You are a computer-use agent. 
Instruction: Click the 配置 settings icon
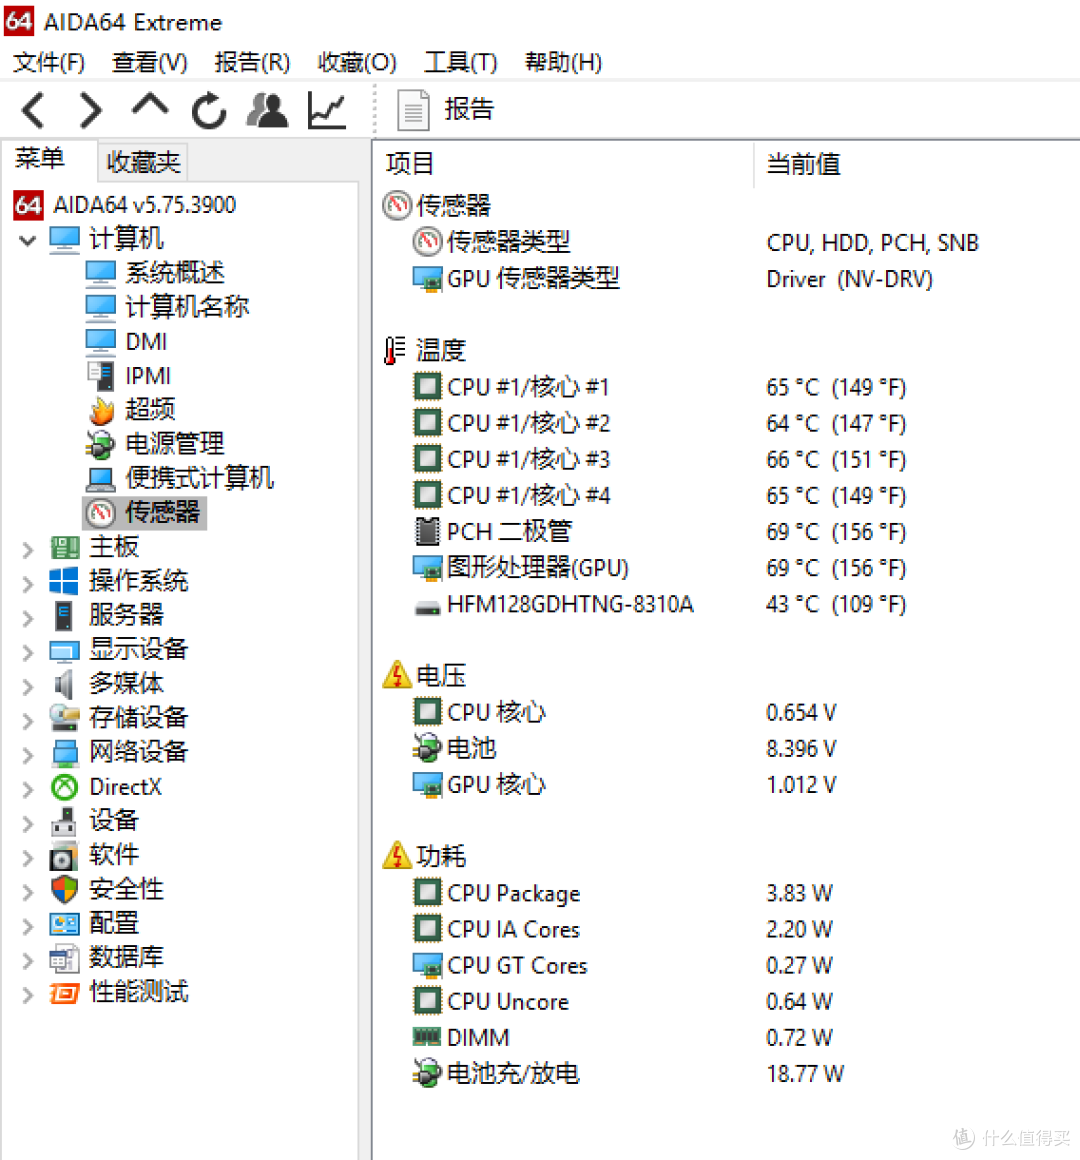[x=64, y=924]
